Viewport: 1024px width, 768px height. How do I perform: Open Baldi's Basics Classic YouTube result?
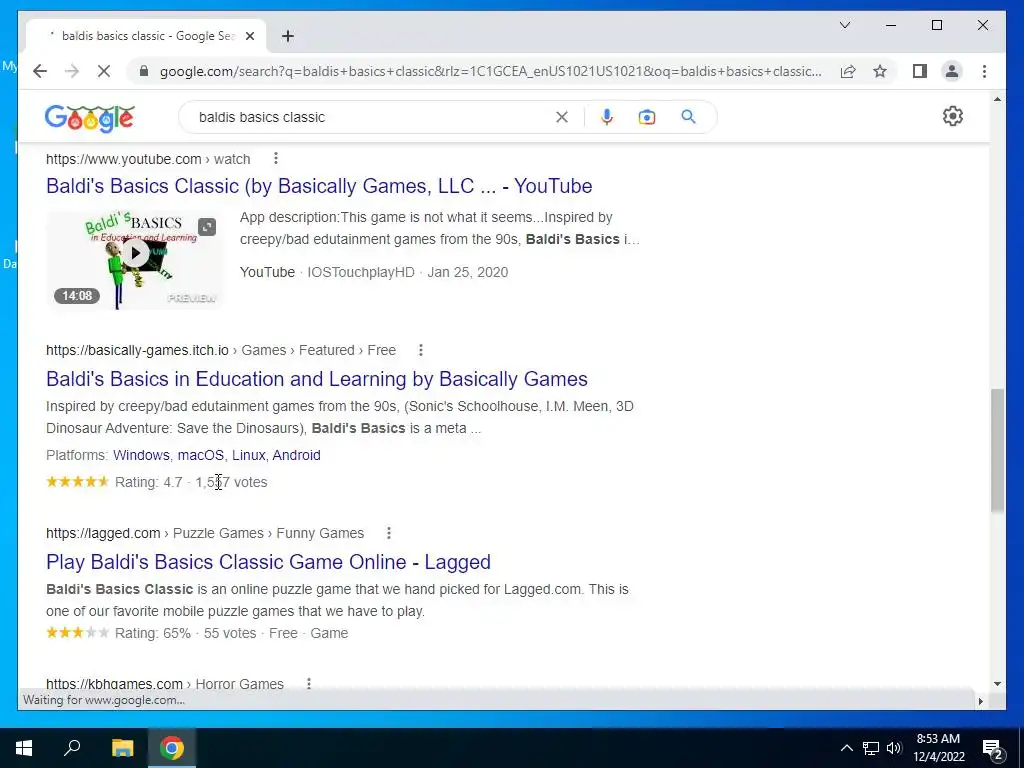point(319,186)
